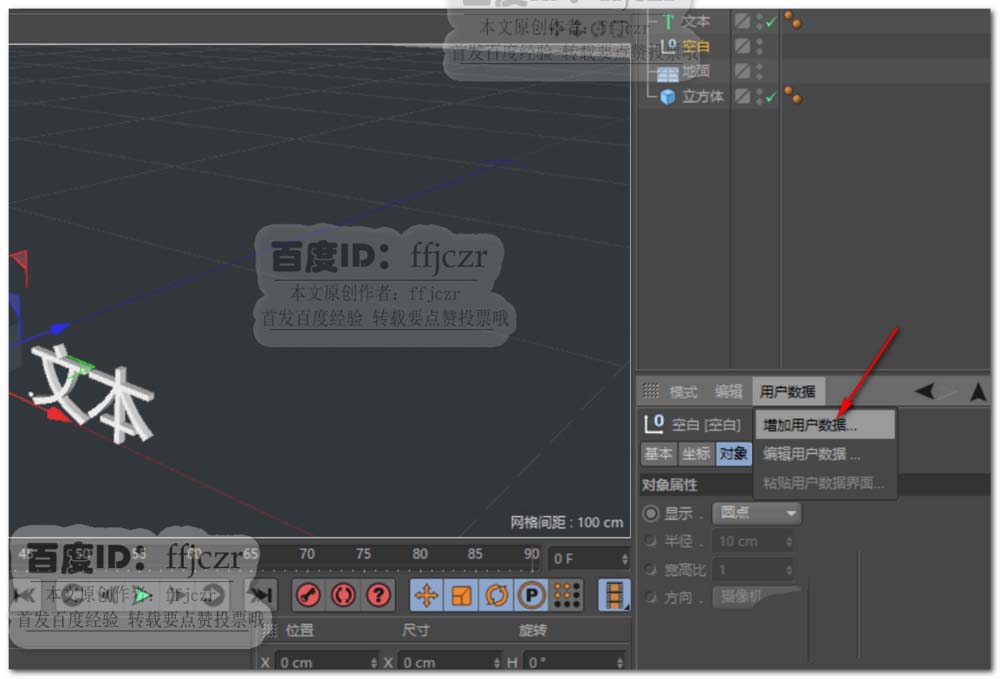The width and height of the screenshot is (1000, 679).
Task: Switch to the 基本 tab
Action: click(x=658, y=454)
